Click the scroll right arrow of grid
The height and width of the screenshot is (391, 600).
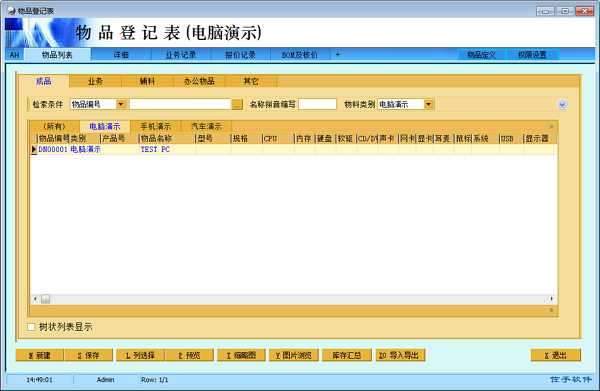coord(551,299)
